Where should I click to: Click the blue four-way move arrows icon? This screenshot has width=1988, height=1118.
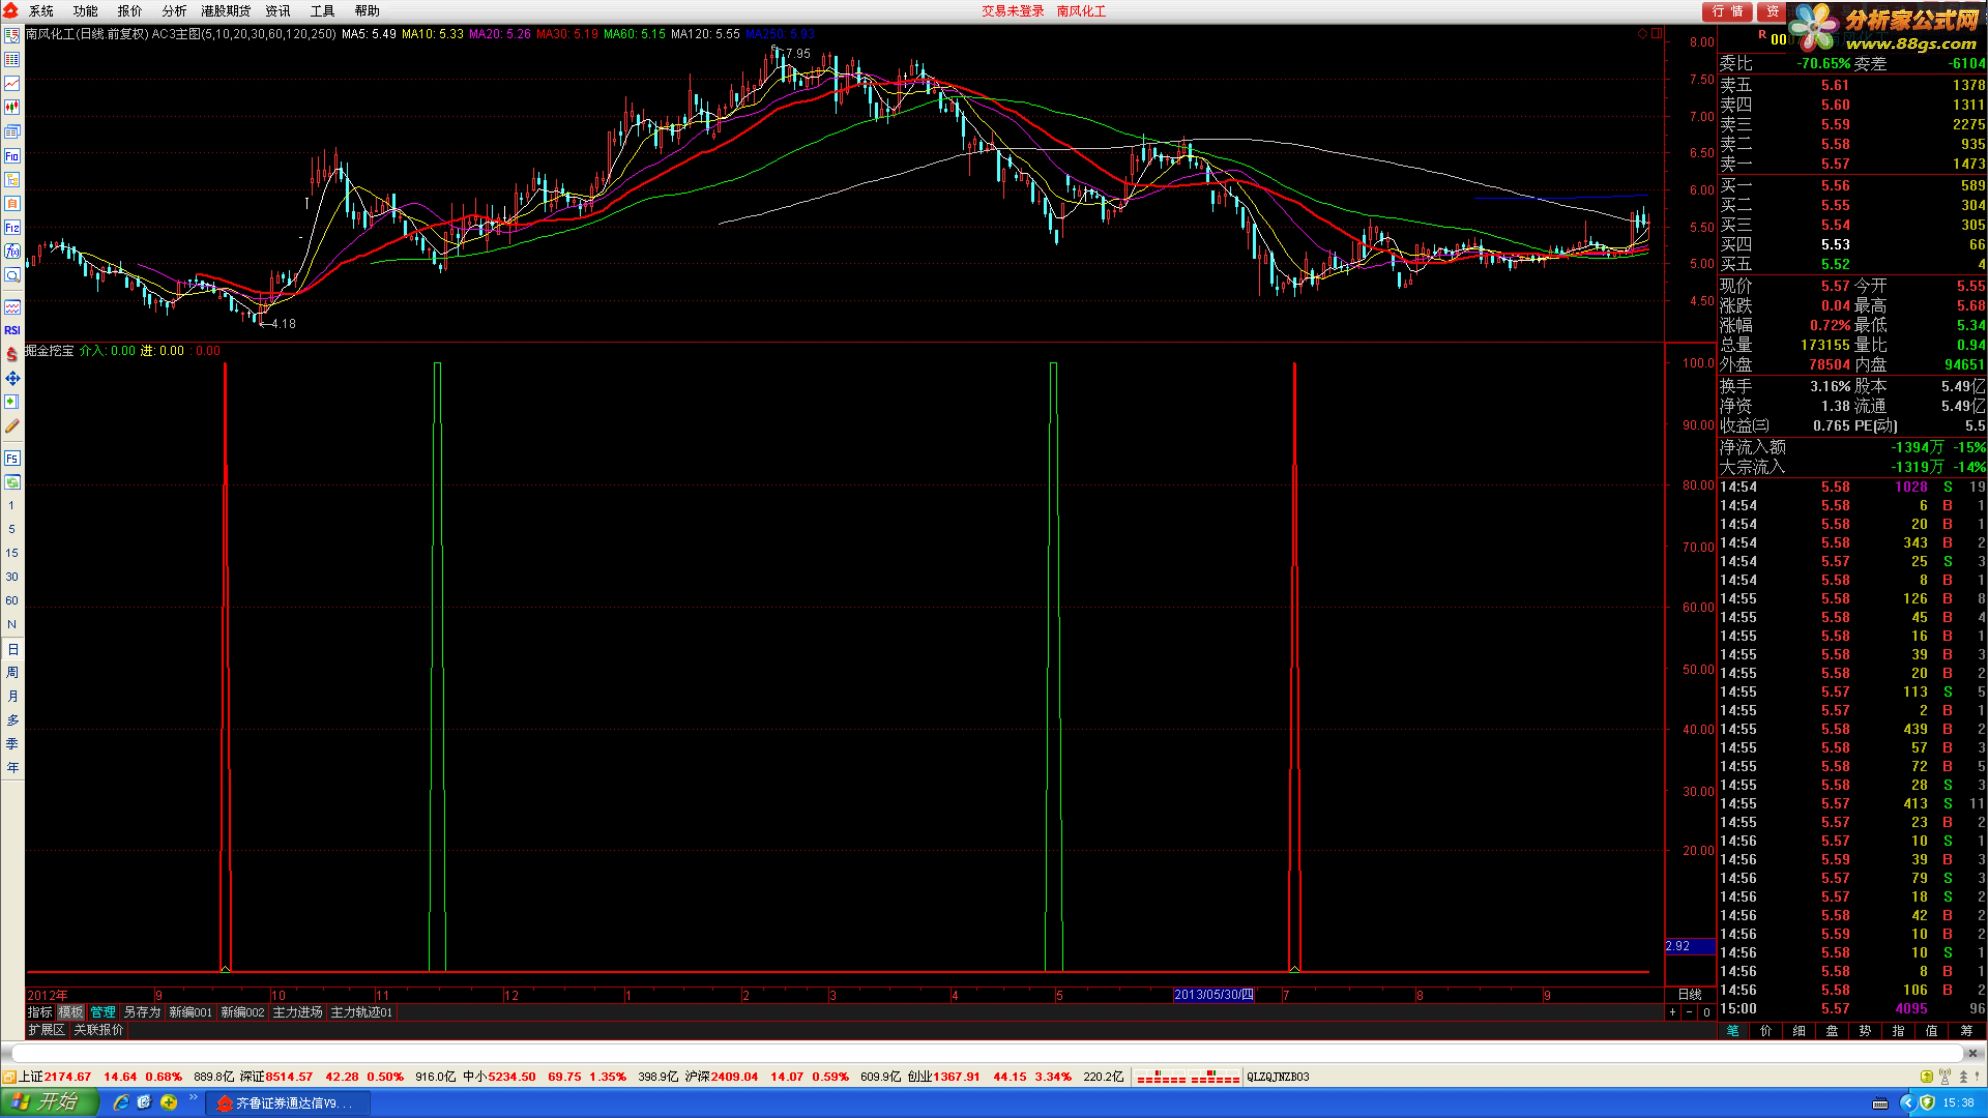[12, 379]
